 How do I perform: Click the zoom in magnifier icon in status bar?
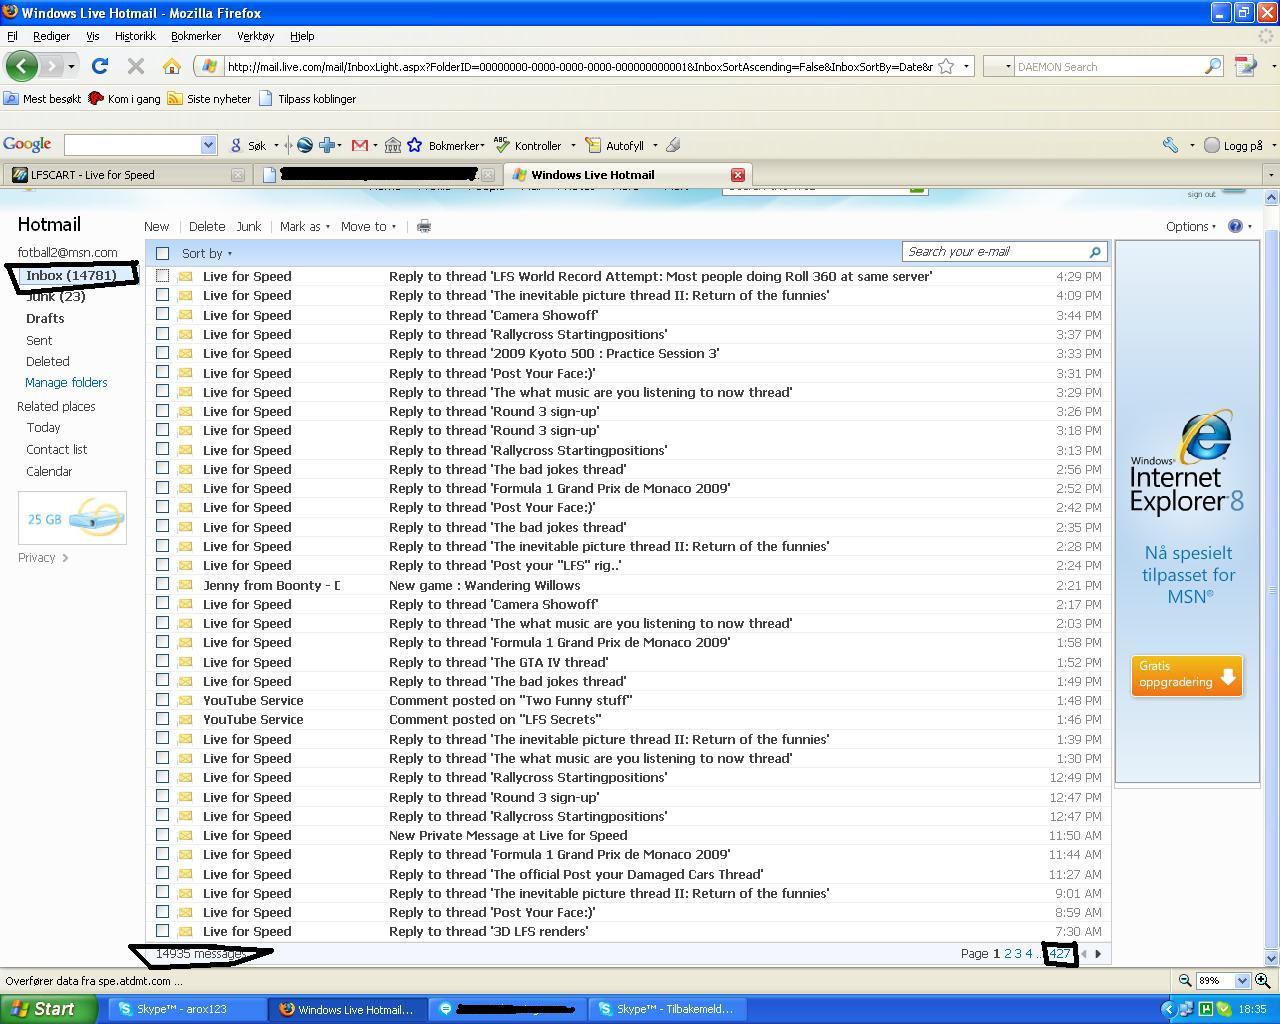[1263, 981]
